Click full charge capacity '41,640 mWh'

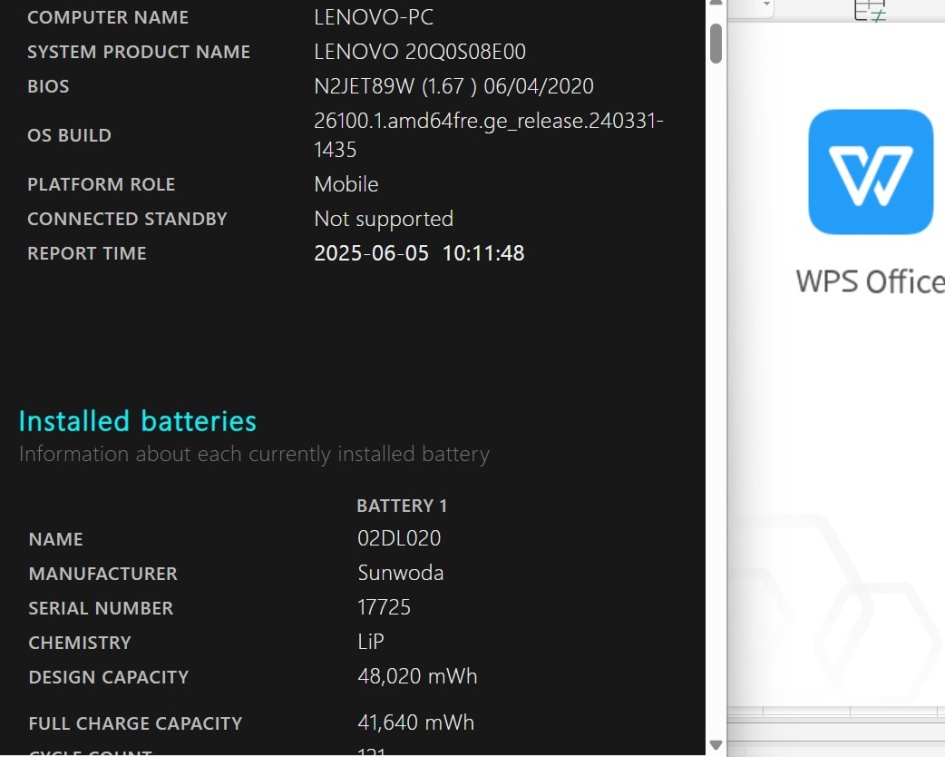click(416, 722)
